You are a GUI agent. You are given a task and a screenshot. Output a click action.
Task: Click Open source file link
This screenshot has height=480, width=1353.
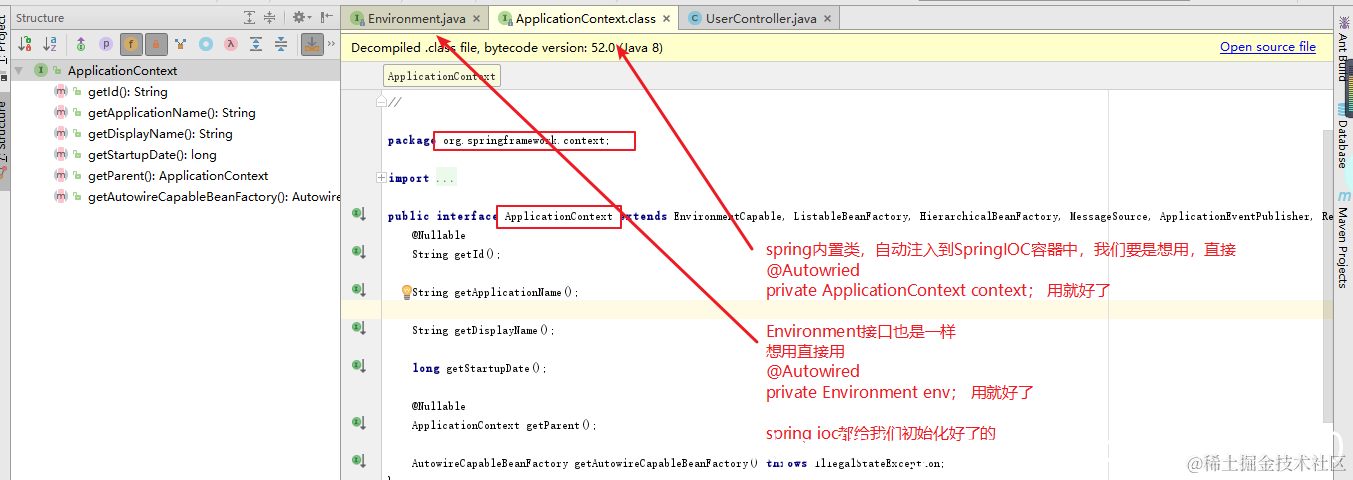1268,47
